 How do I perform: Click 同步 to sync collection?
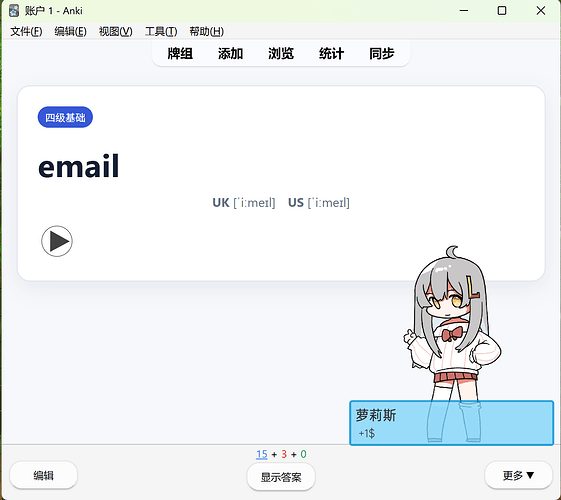point(382,54)
